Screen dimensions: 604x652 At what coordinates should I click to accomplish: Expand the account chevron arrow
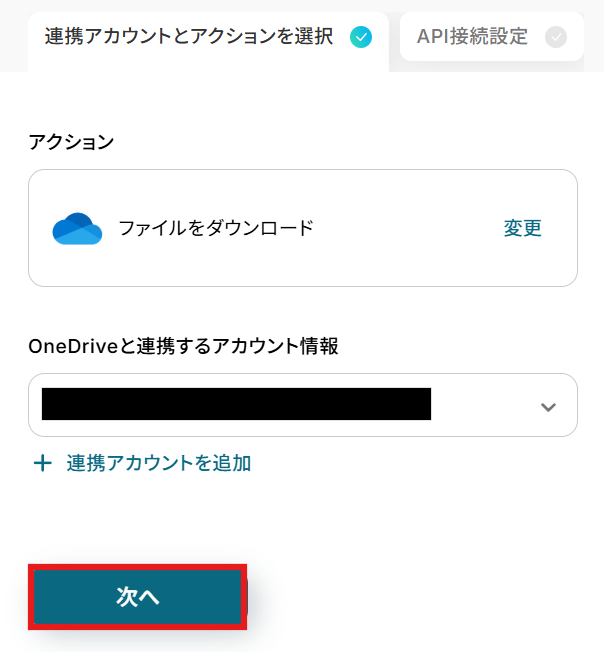(x=548, y=406)
